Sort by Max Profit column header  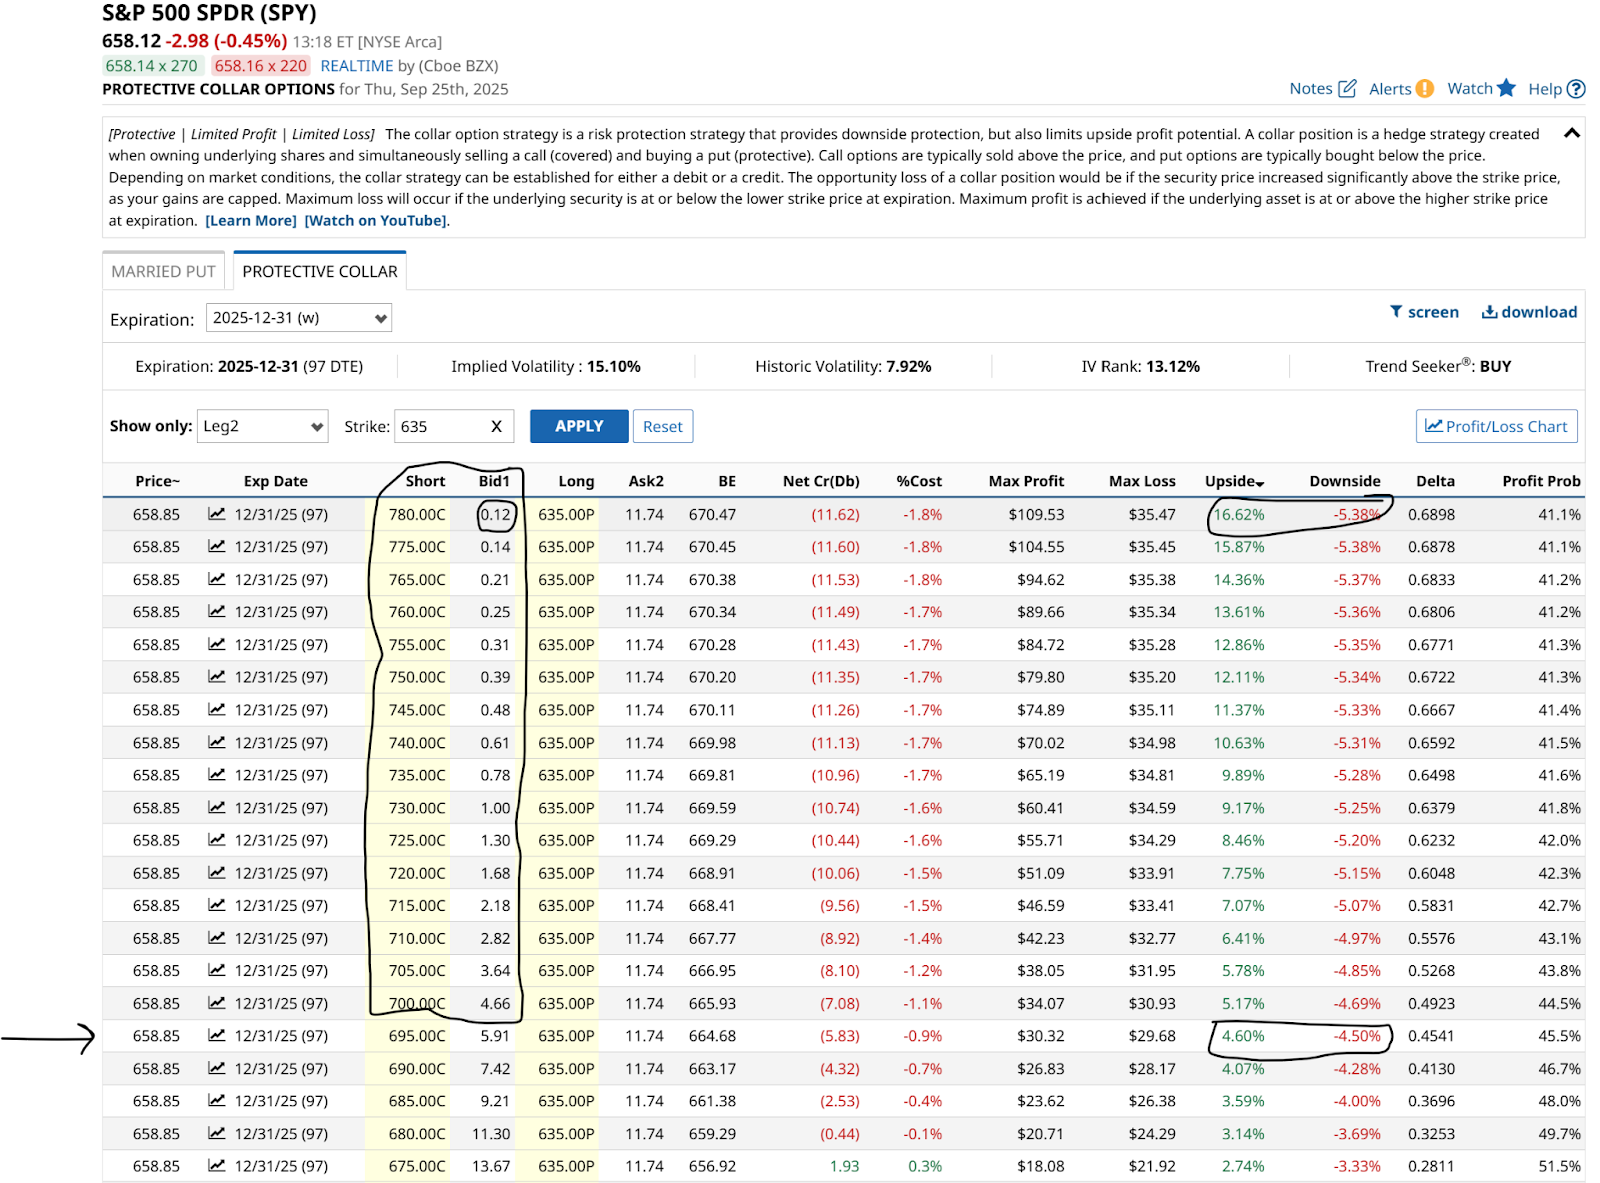click(1026, 481)
